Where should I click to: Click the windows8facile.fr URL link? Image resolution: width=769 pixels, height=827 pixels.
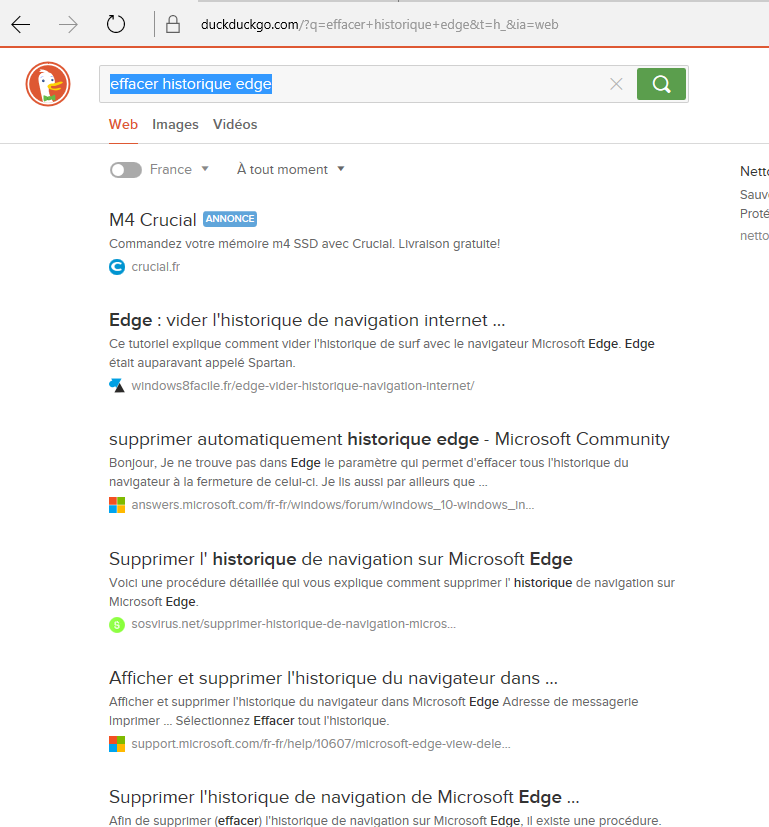pyautogui.click(x=303, y=386)
